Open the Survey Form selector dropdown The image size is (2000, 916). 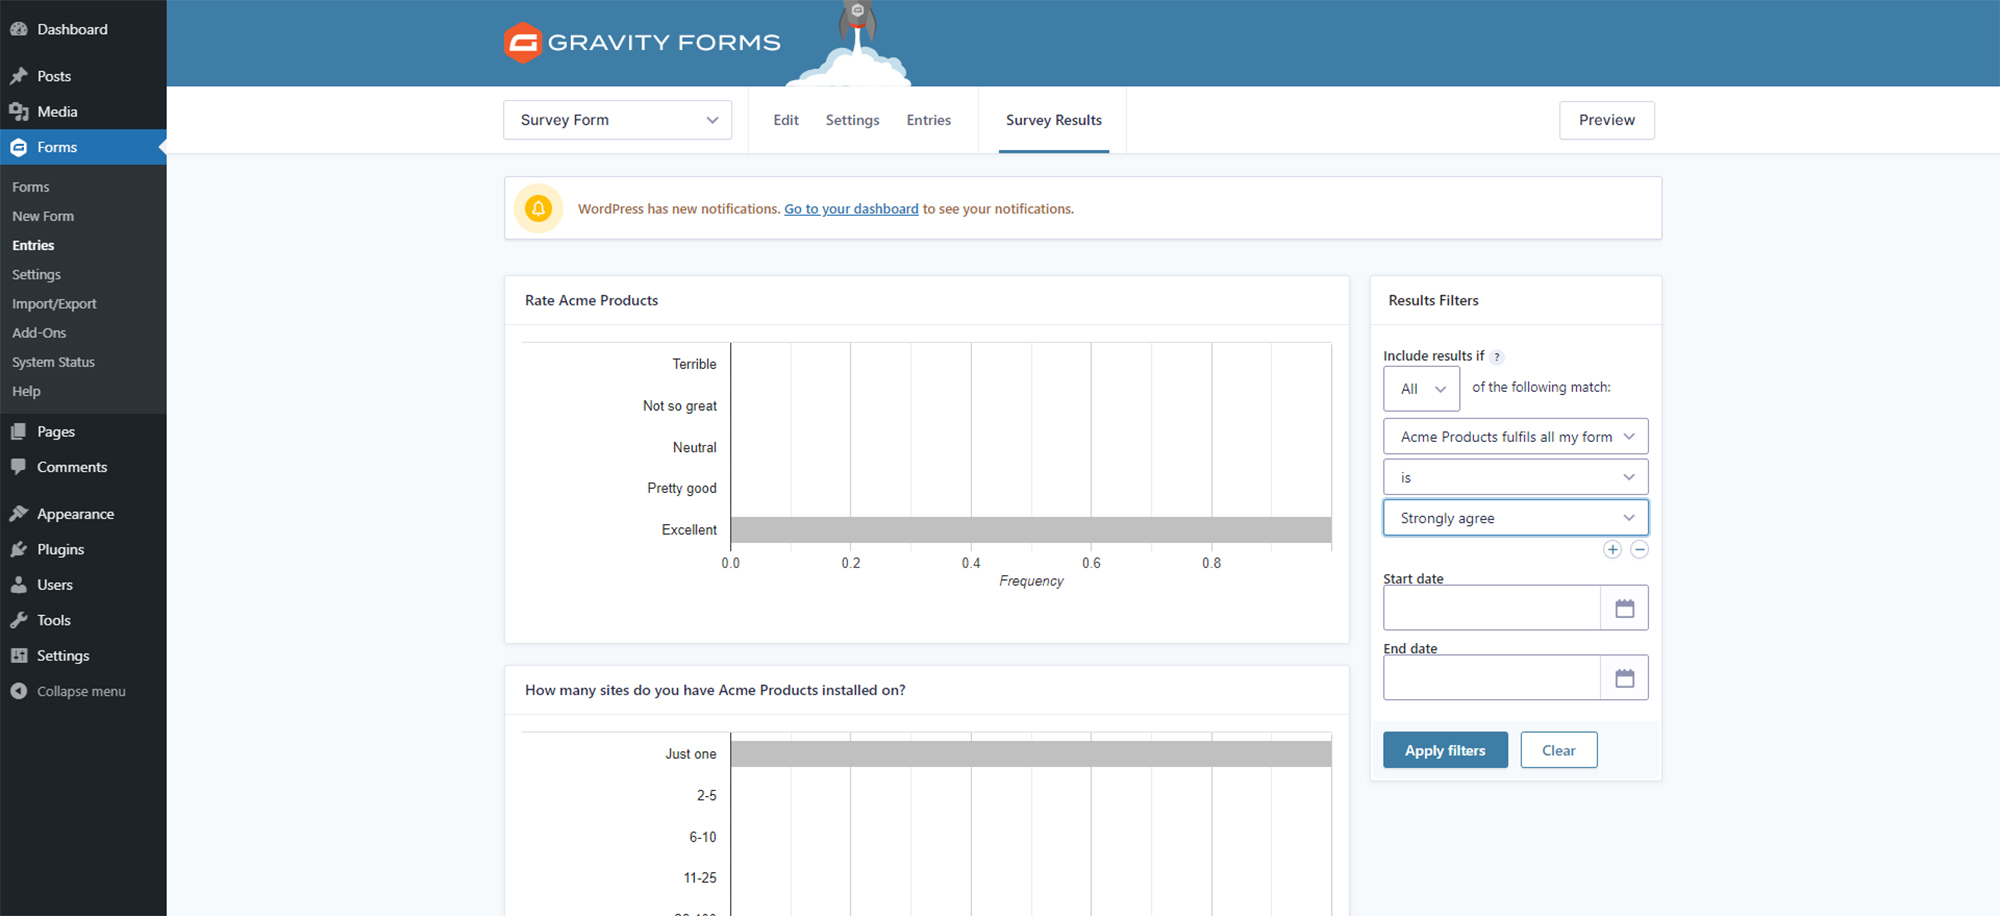pos(617,120)
